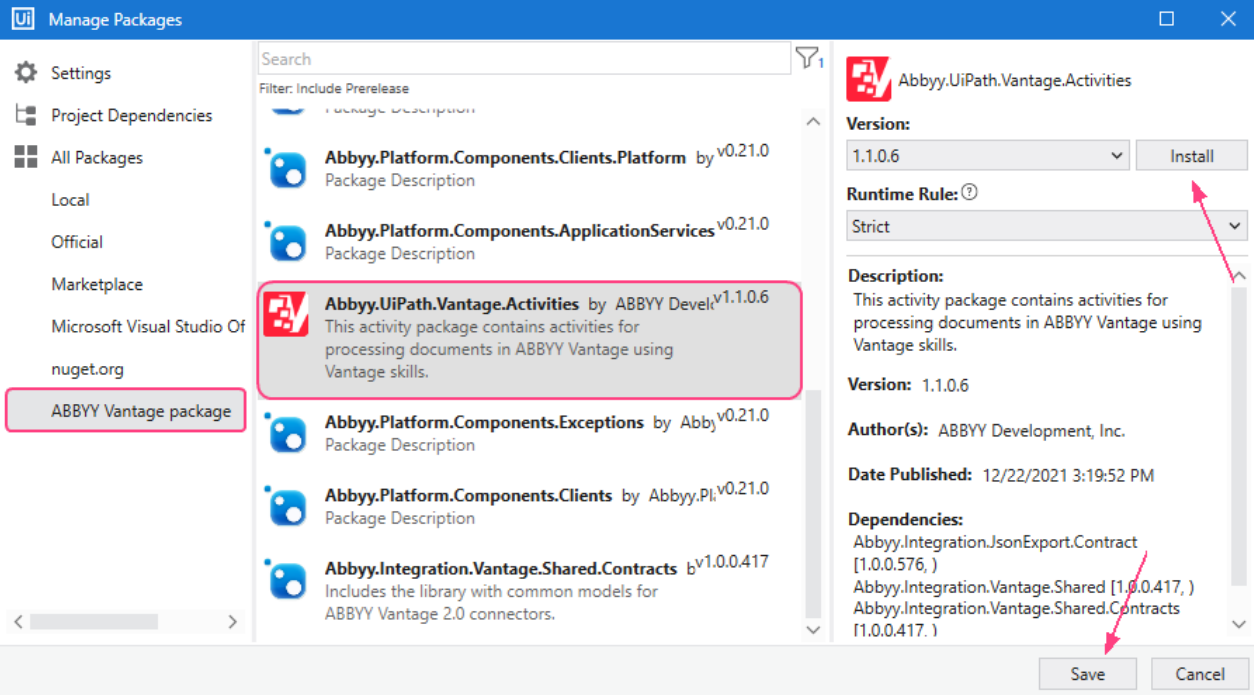Click Author ABBYY Development, Inc. text

[x=1031, y=431]
